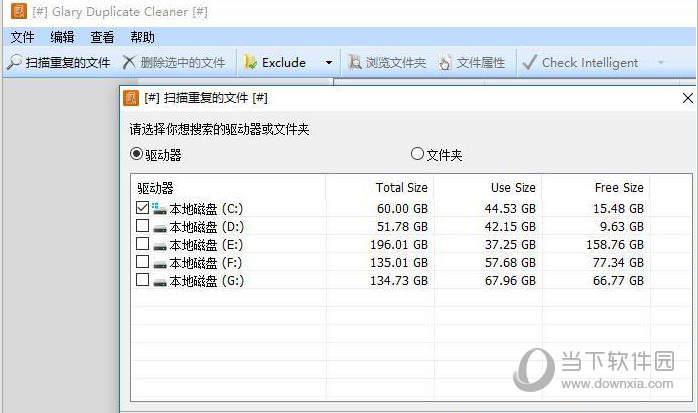Open the Check Intelligent dropdown arrow

661,62
